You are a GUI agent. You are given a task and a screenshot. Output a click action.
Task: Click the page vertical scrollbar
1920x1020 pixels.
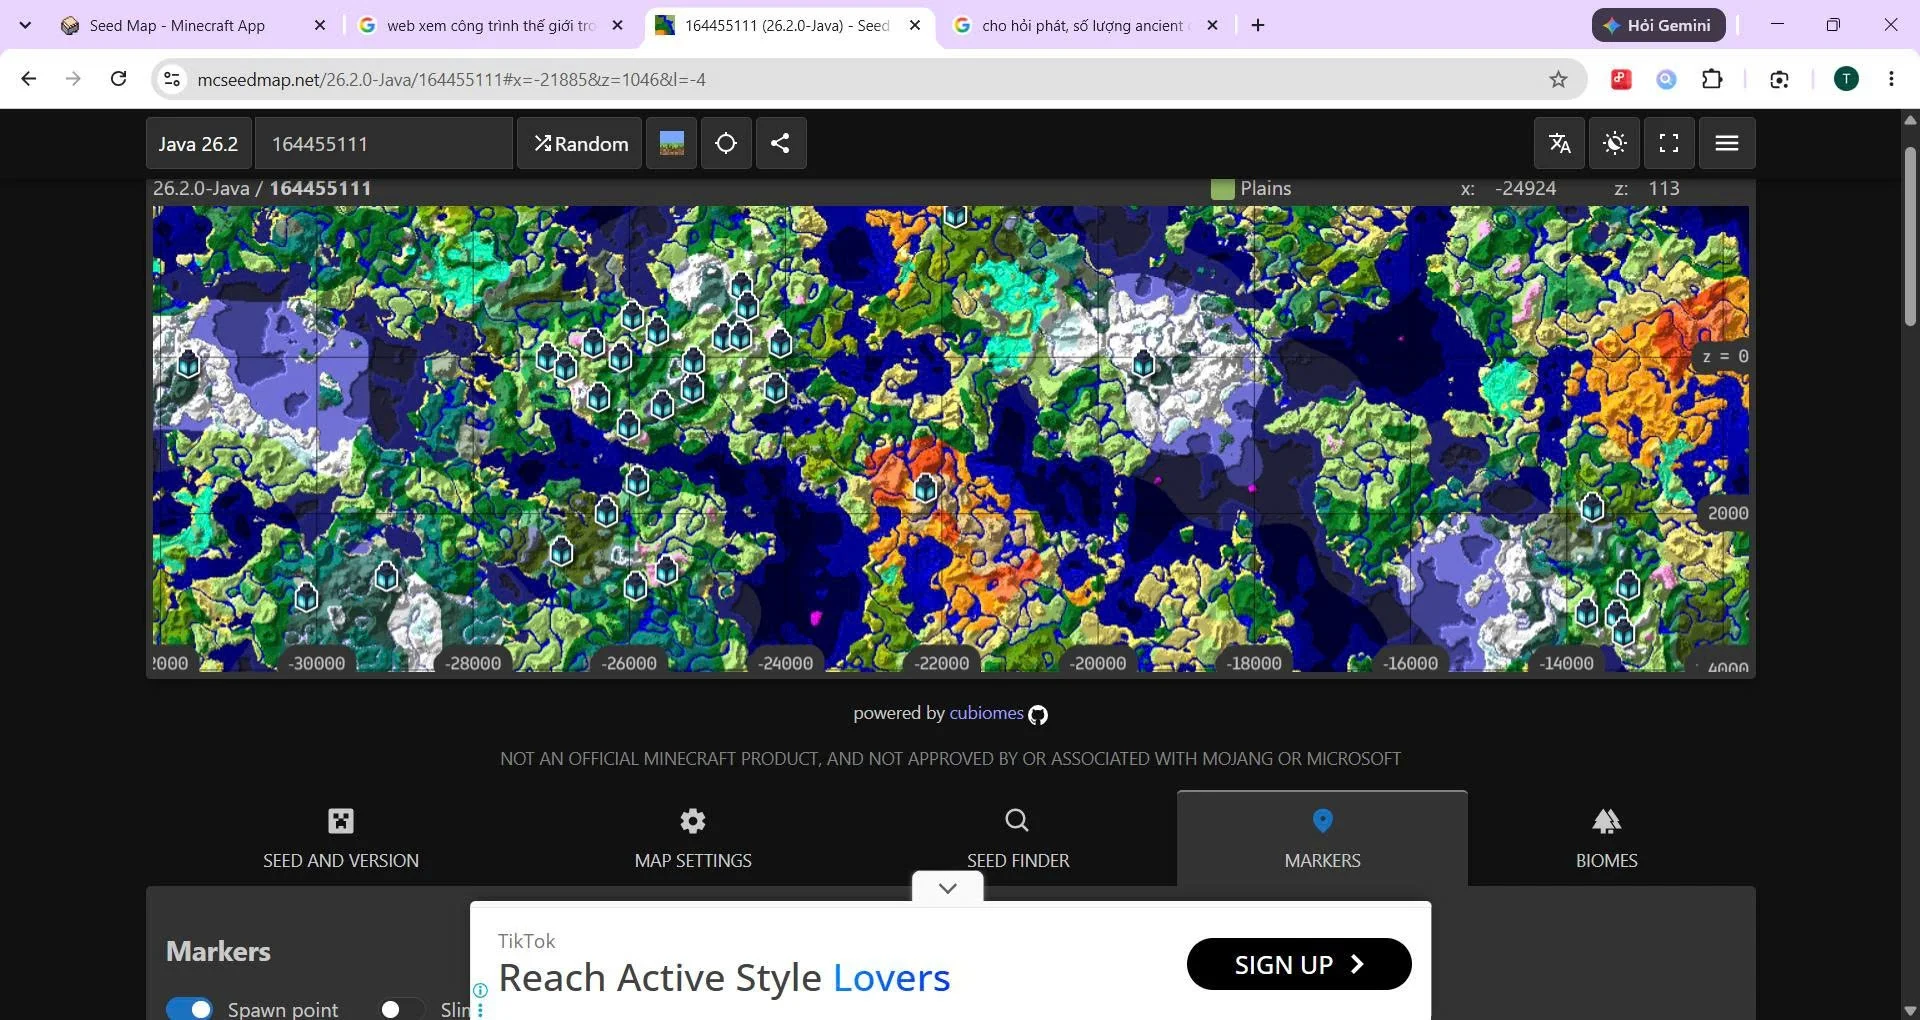[1910, 236]
